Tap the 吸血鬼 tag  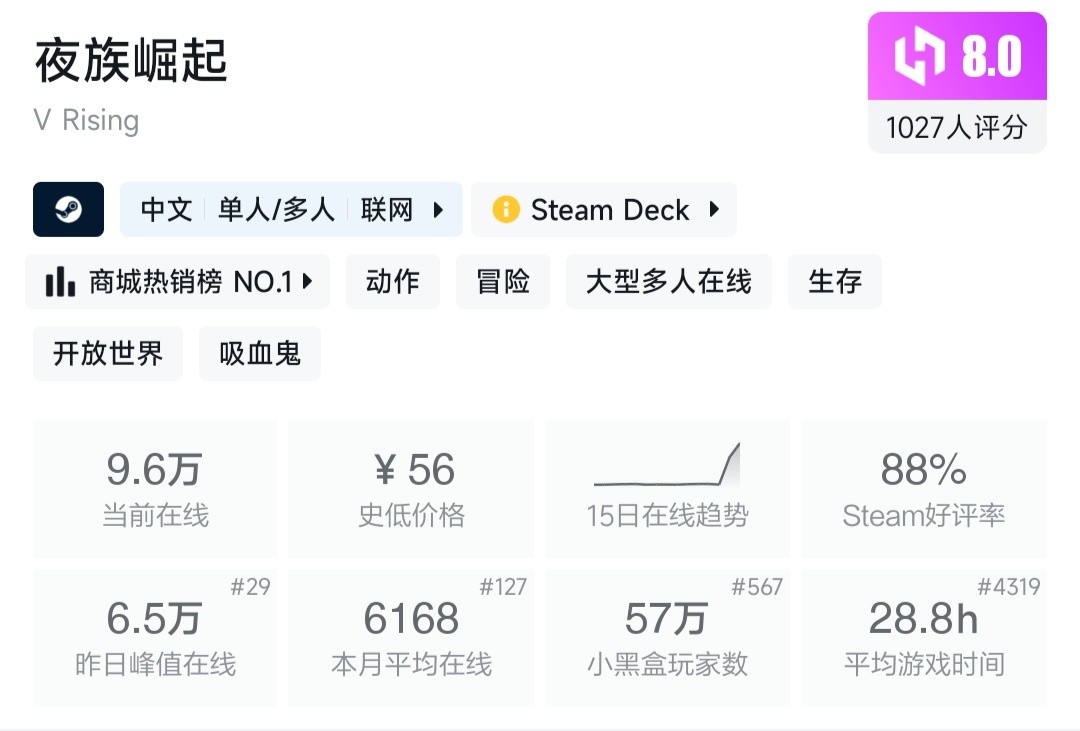[x=260, y=354]
